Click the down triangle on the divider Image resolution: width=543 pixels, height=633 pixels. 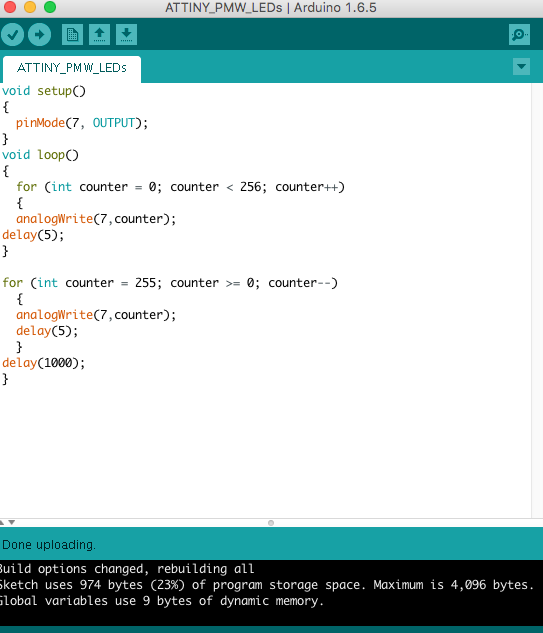(x=12, y=522)
